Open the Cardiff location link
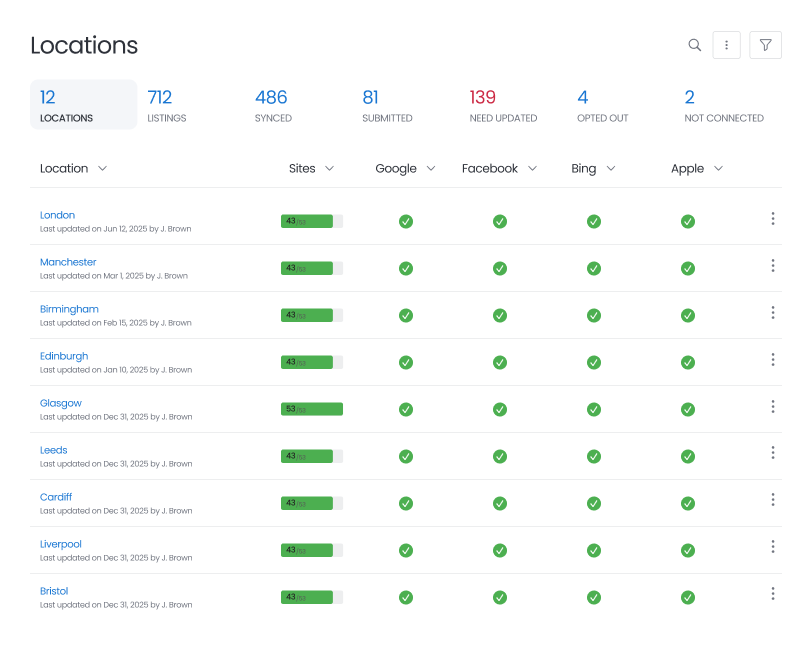This screenshot has height=653, width=812. click(56, 497)
